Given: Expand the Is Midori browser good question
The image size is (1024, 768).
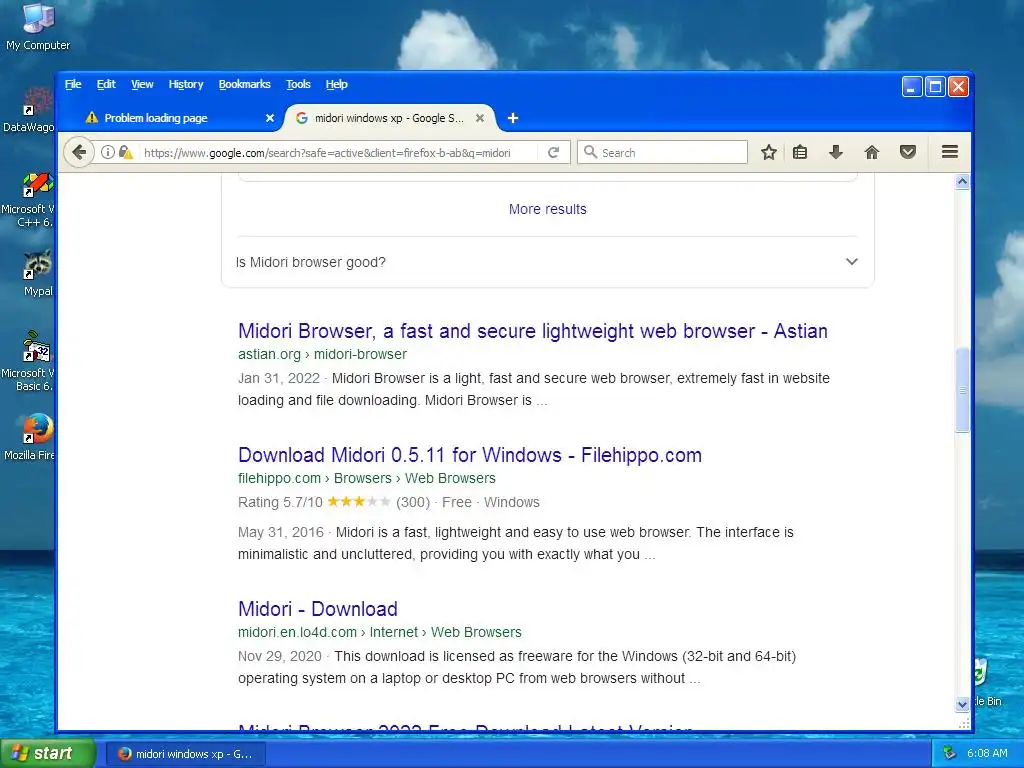Looking at the screenshot, I should pyautogui.click(x=547, y=262).
